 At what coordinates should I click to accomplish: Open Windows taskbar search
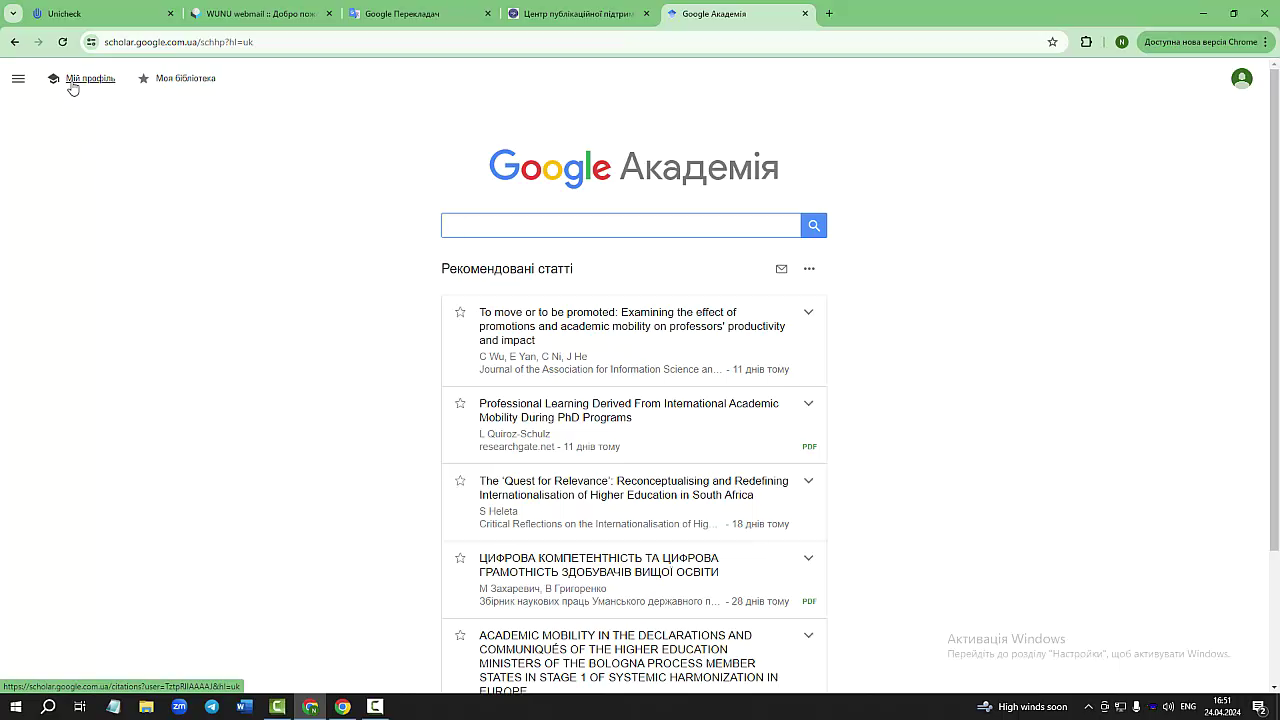pos(48,706)
